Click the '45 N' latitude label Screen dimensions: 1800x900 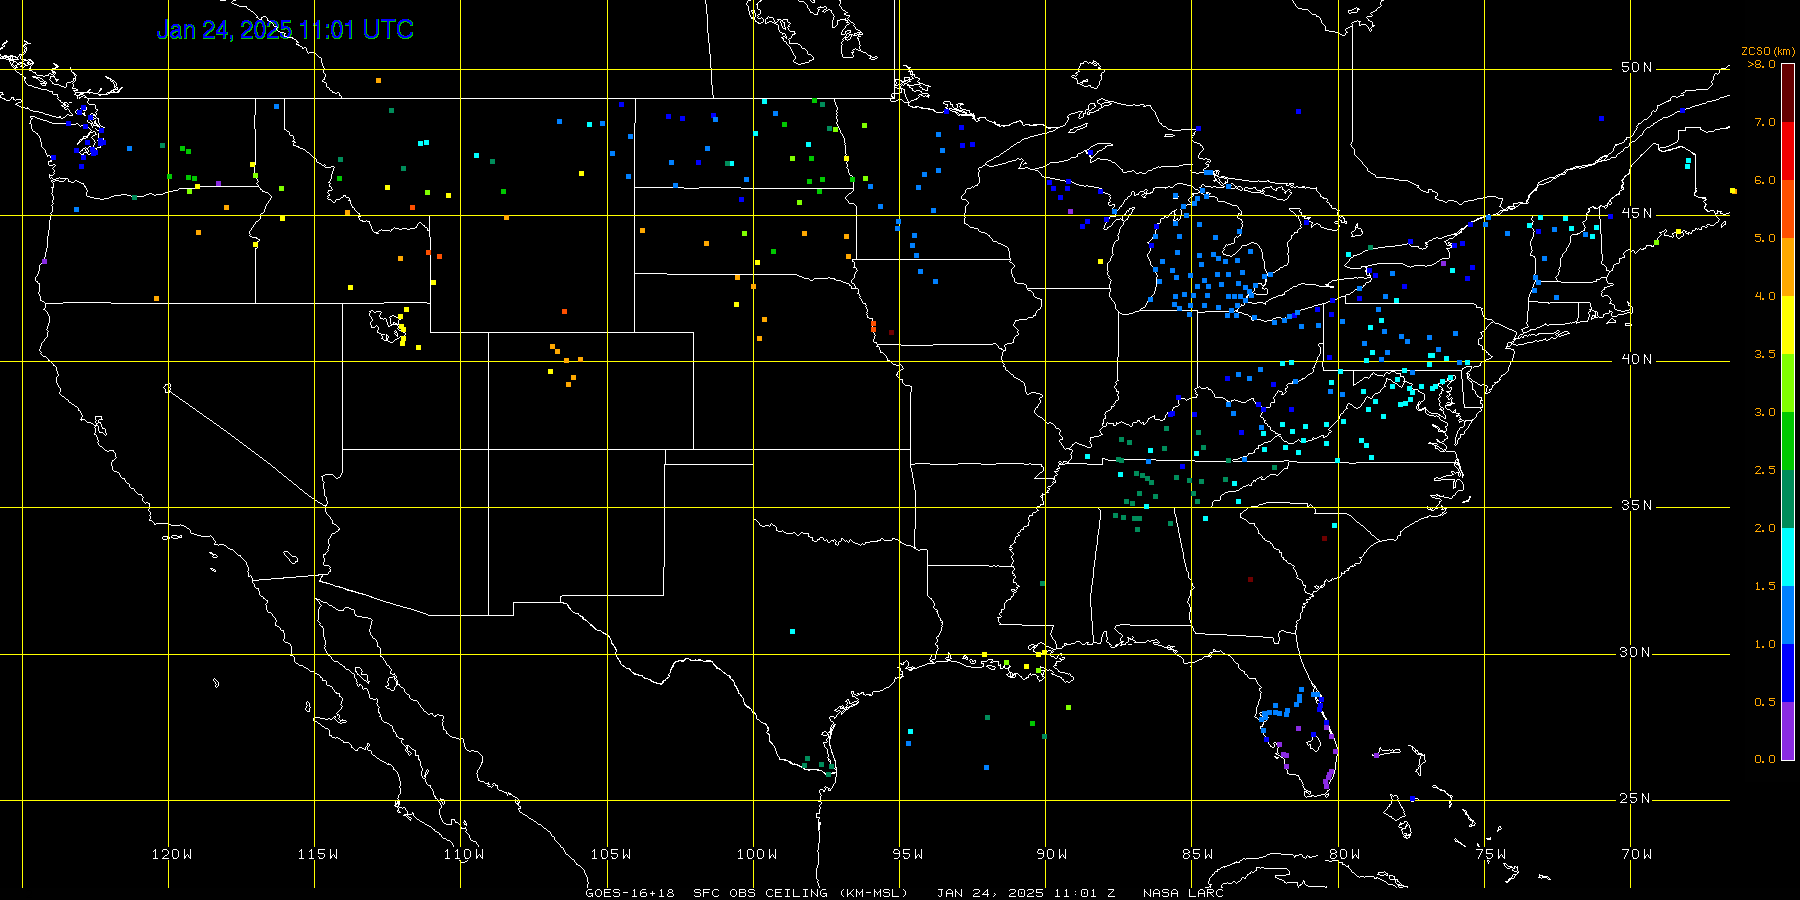(1636, 213)
